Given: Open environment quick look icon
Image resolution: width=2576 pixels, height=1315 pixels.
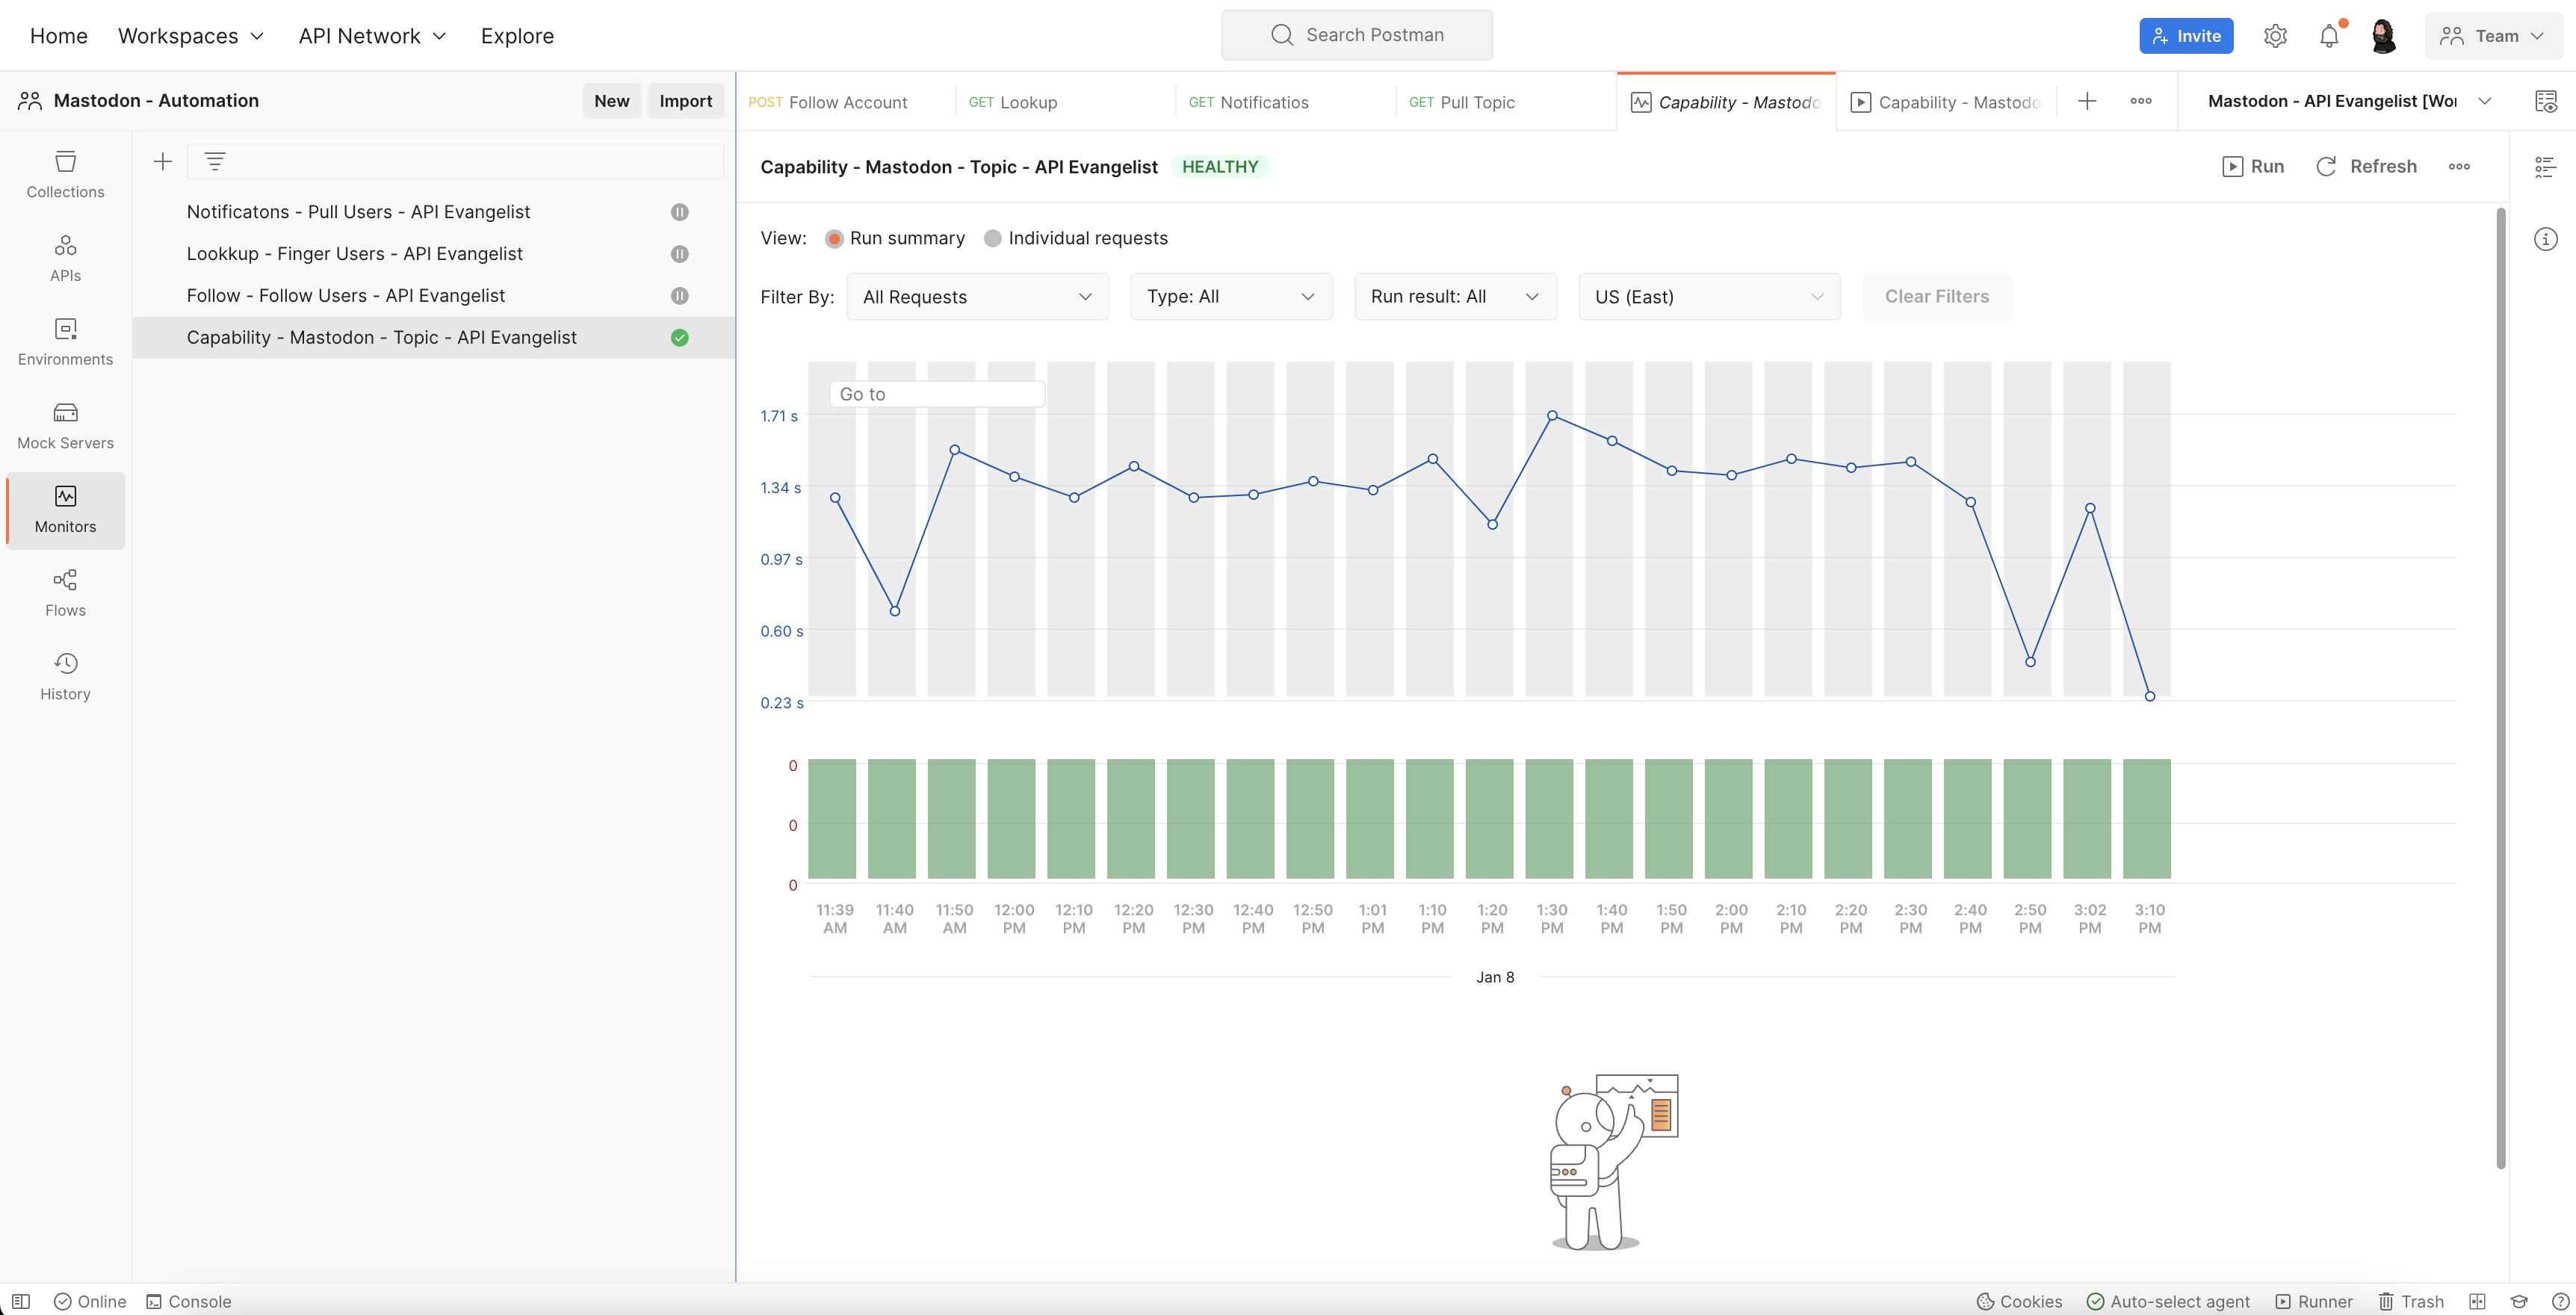Looking at the screenshot, I should (2546, 101).
